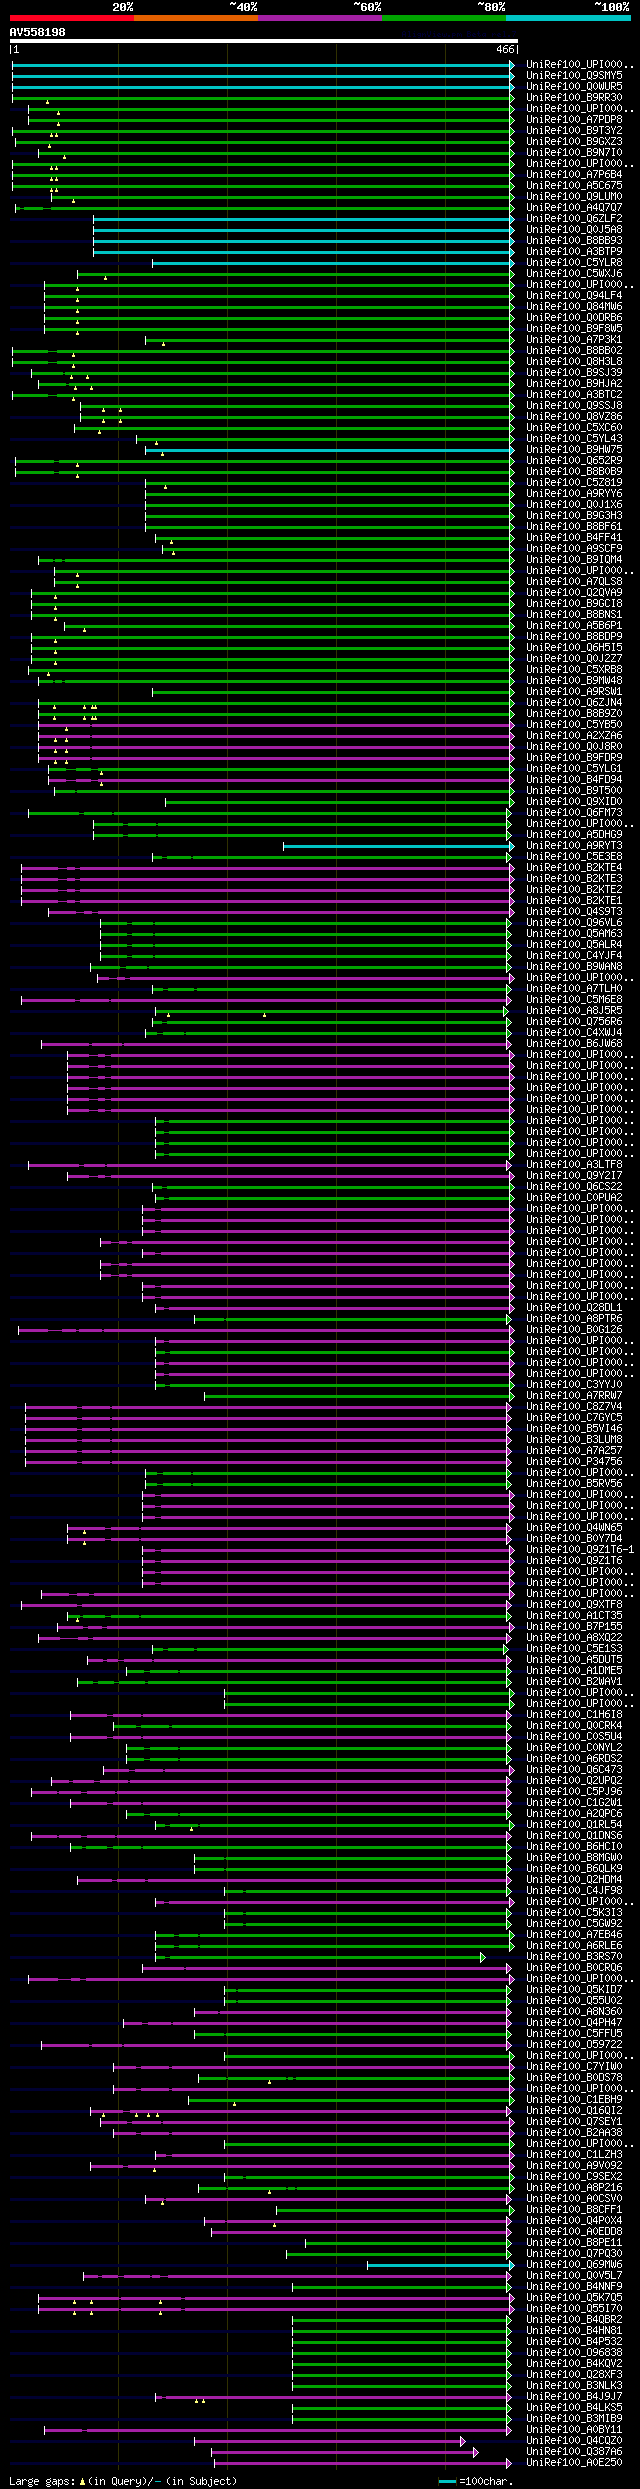Select hit UniRef100_Q69MW6
The image size is (640, 2489).
(574, 2264)
